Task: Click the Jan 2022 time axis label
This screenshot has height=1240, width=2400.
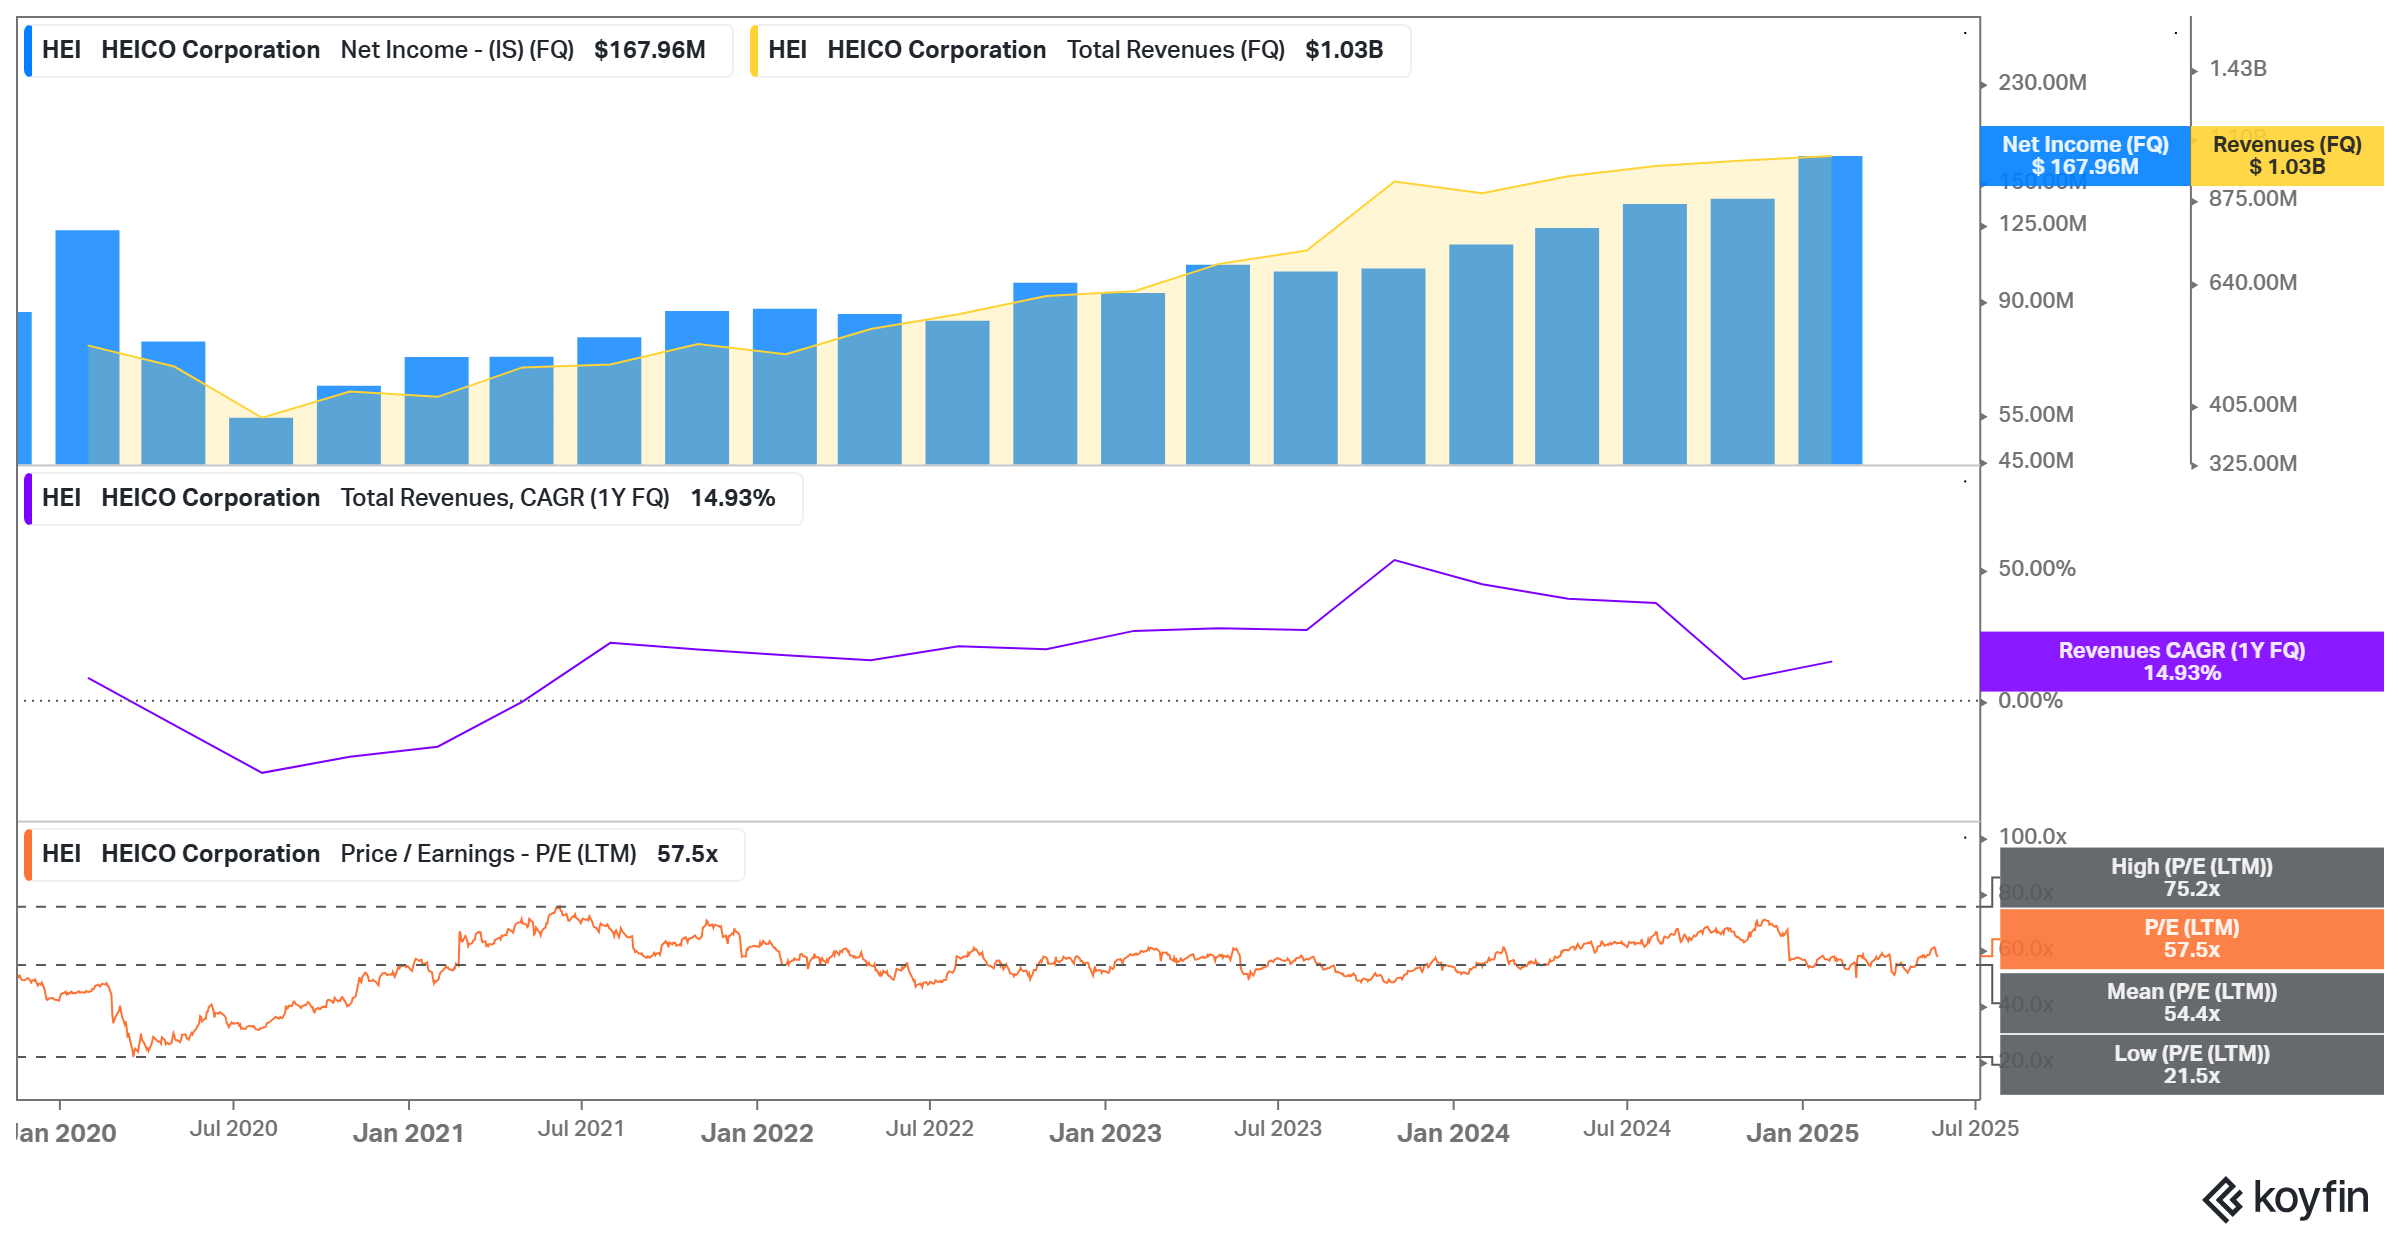Action: coord(757,1133)
